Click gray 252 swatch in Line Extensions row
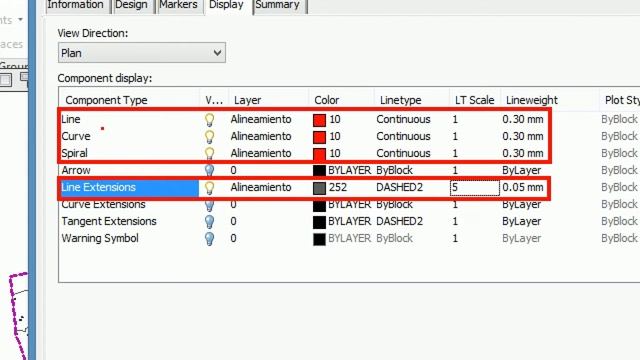Viewport: 640px width, 360px height. (319, 188)
